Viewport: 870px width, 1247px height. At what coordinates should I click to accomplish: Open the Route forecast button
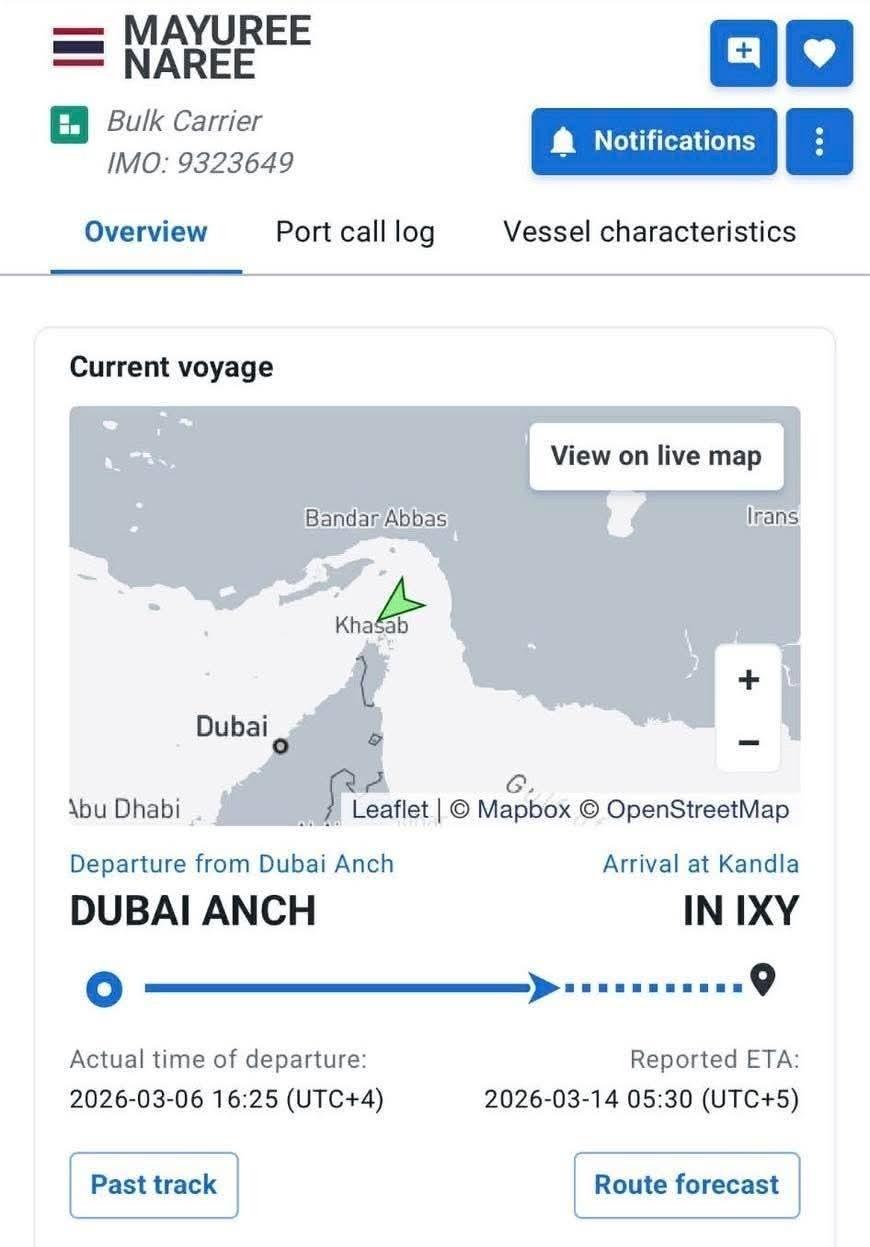point(687,1185)
